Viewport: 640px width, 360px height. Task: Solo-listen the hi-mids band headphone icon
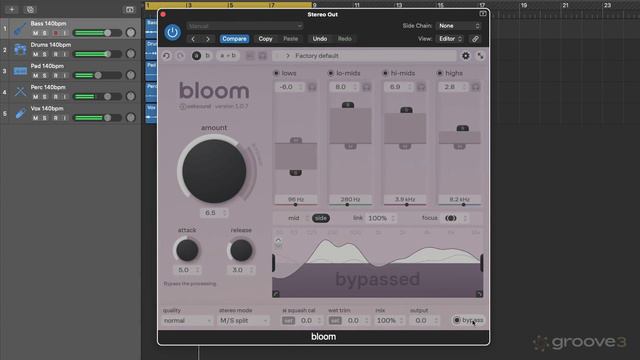[421, 87]
